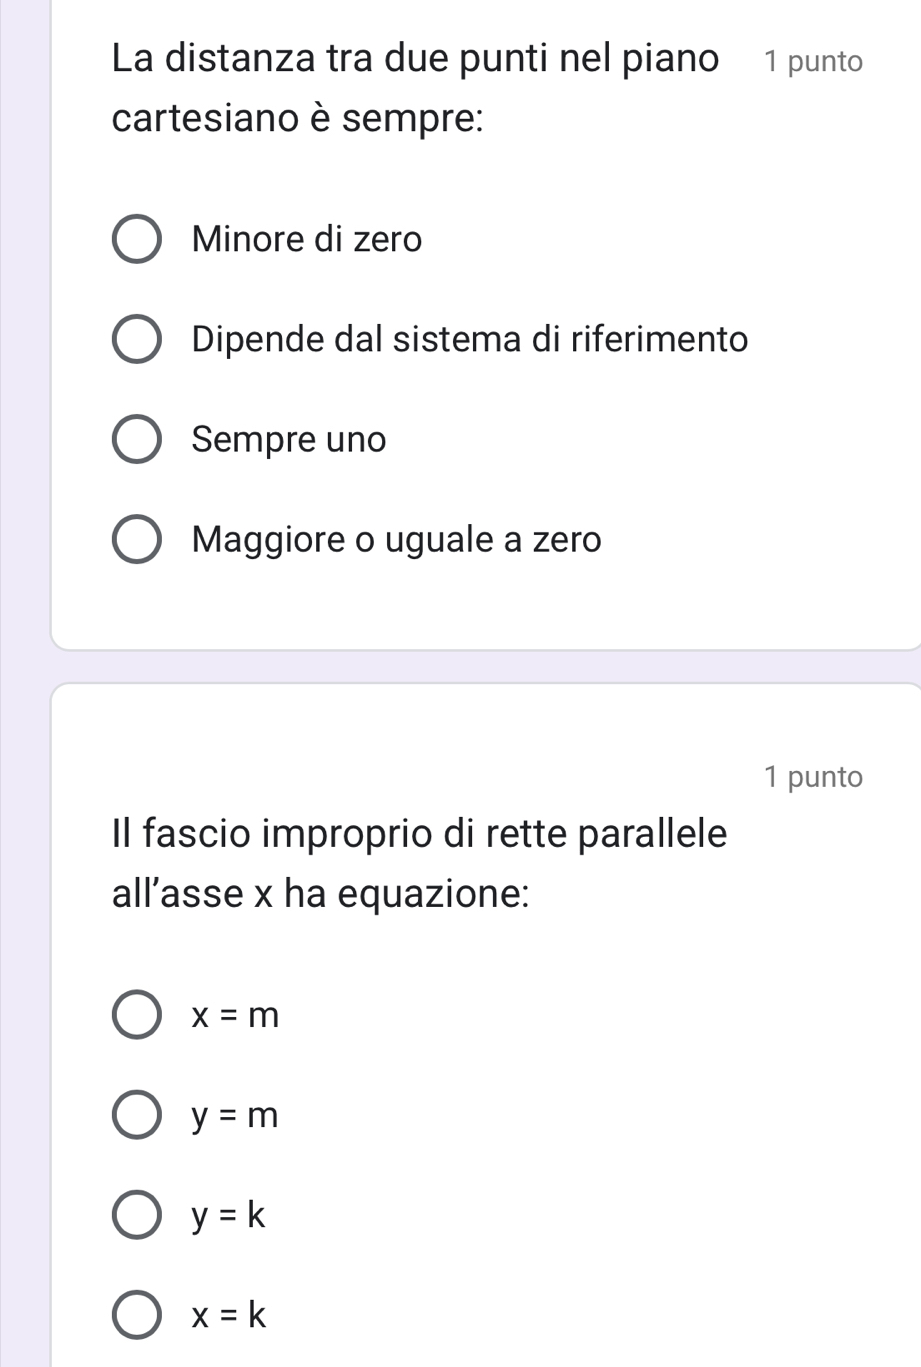This screenshot has height=1367, width=921.
Task: Pick the "Maggiore o uguale a zero" radio button
Action: point(136,540)
